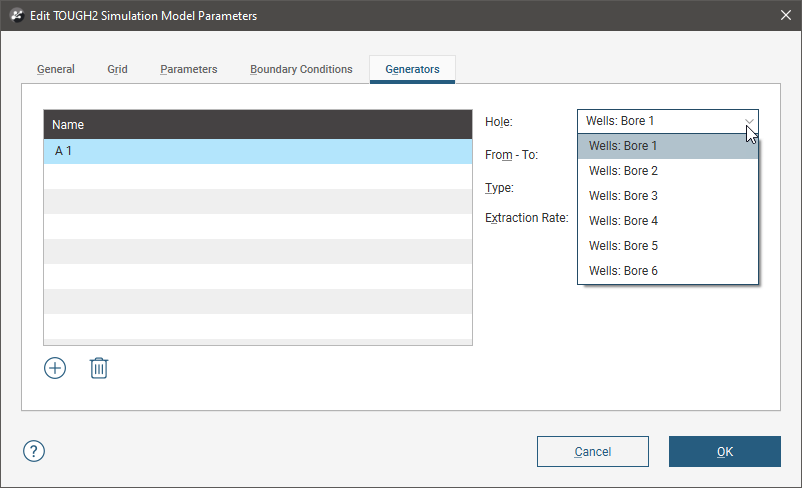
Task: Switch to the General tab
Action: tap(56, 70)
